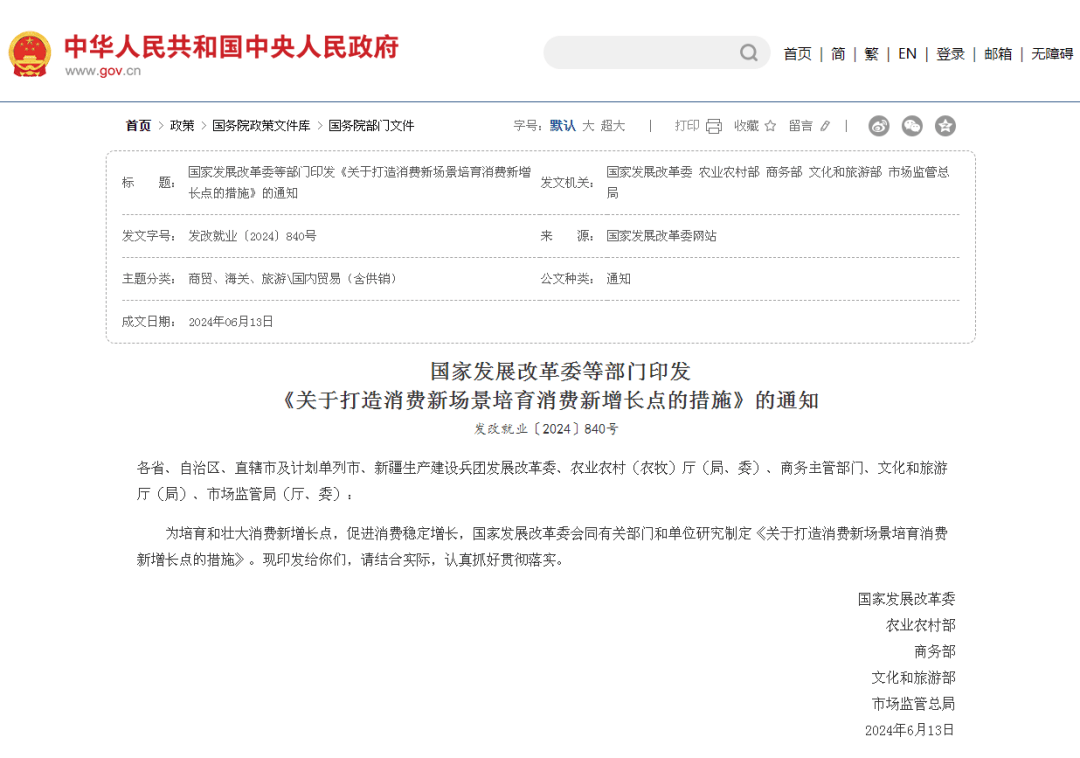Click the 公文种类 label

pyautogui.click(x=566, y=279)
